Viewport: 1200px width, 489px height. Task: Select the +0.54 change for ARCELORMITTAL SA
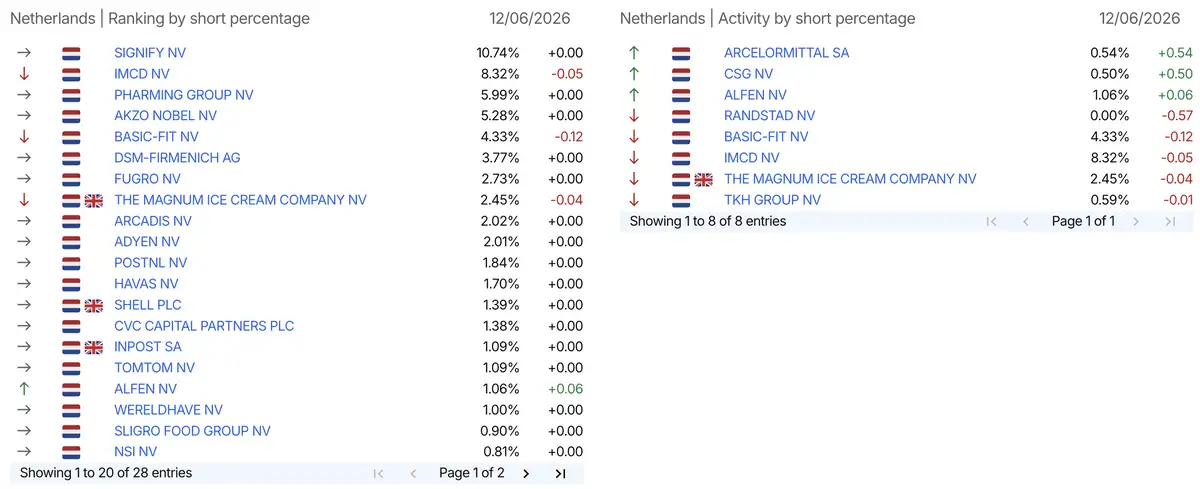[1175, 53]
